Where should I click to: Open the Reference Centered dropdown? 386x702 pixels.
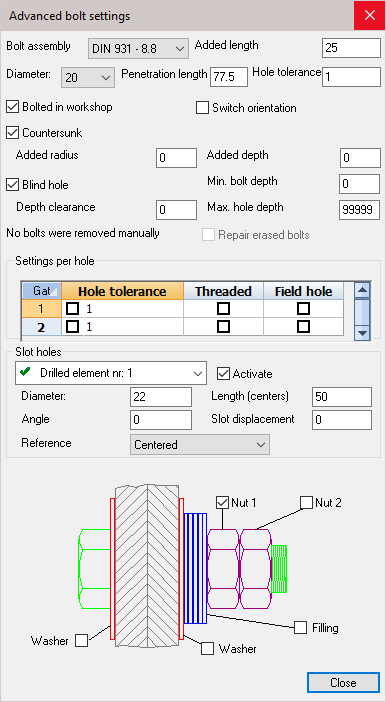pos(200,445)
